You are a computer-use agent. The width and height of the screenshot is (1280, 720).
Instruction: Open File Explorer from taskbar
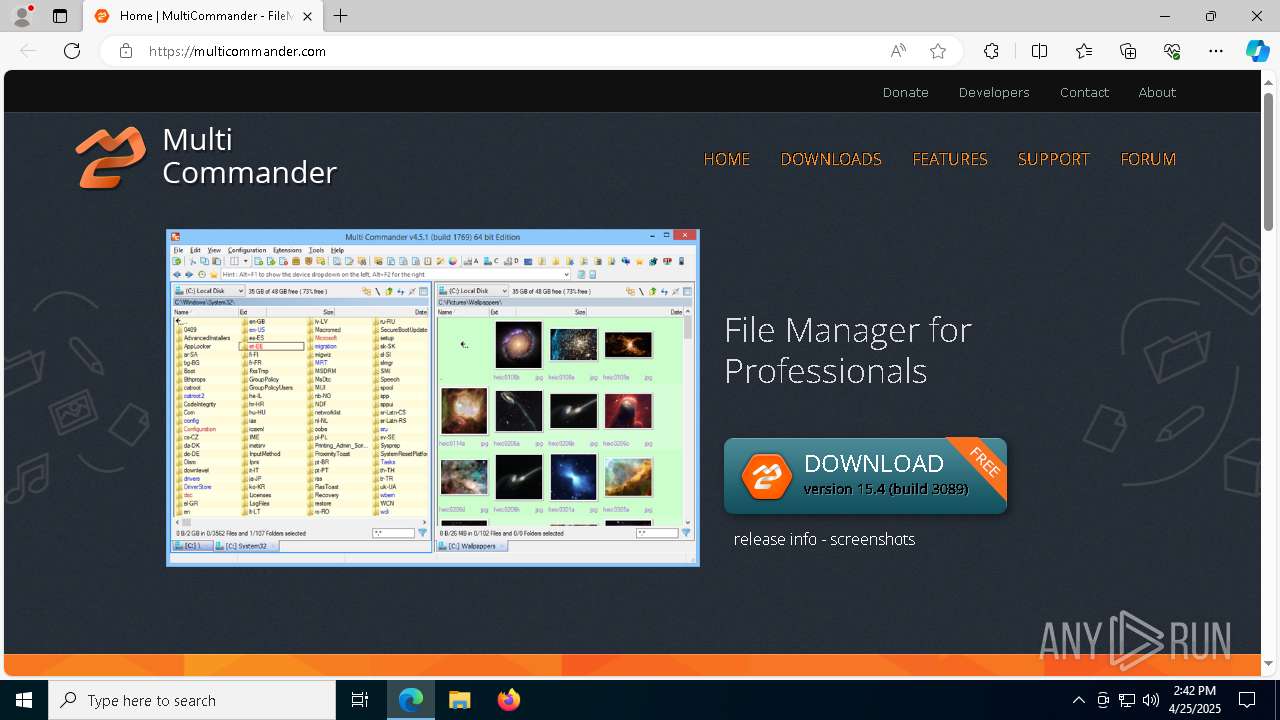459,700
